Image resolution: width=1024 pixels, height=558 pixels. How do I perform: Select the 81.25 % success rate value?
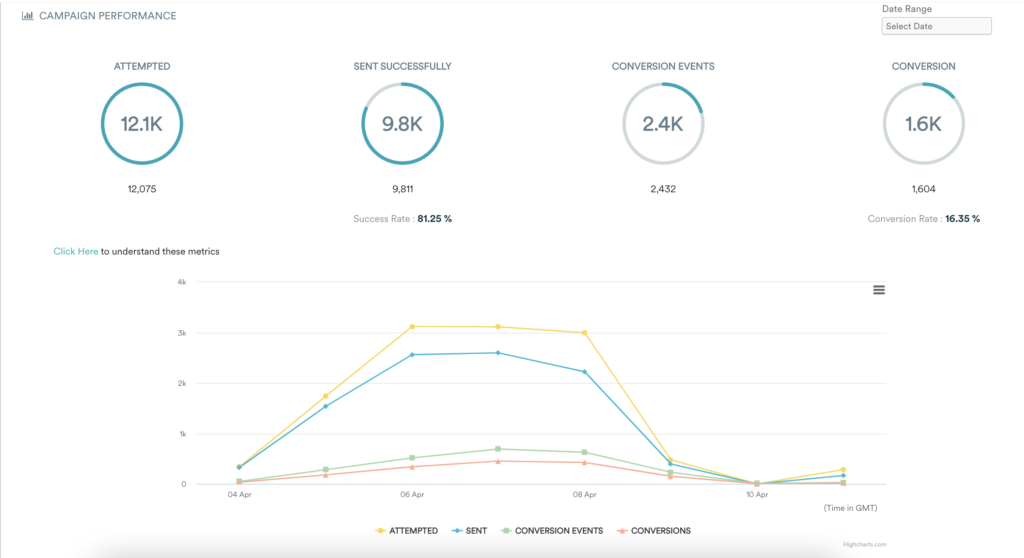[434, 219]
